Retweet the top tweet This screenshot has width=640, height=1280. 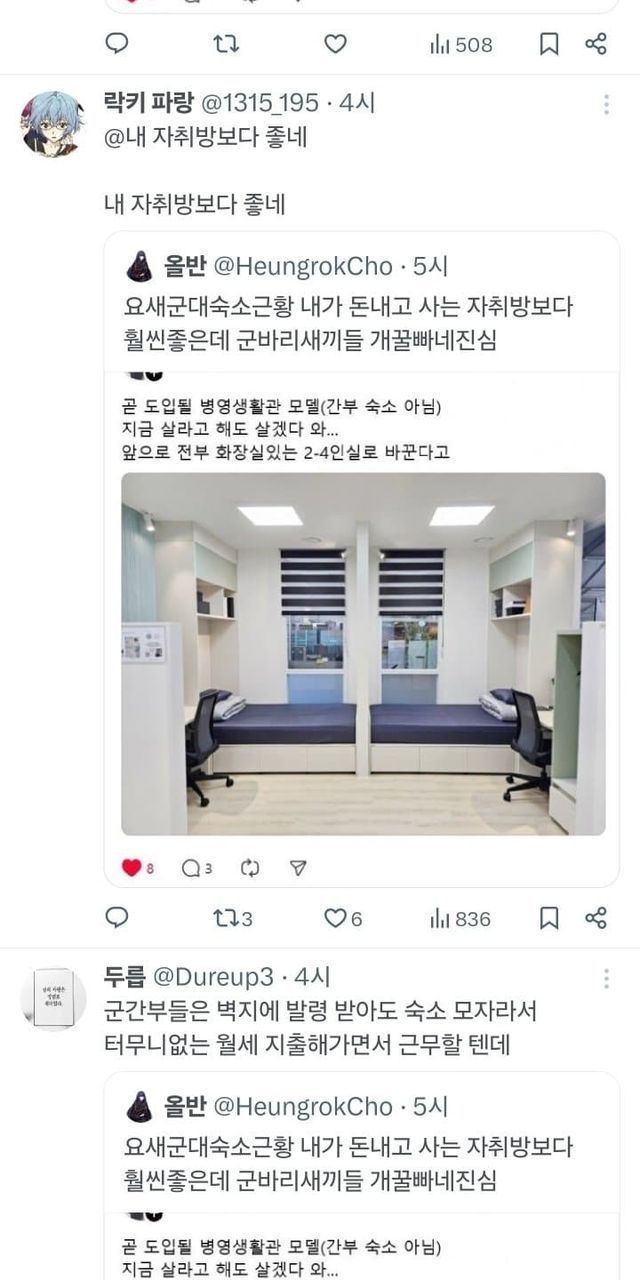[226, 44]
